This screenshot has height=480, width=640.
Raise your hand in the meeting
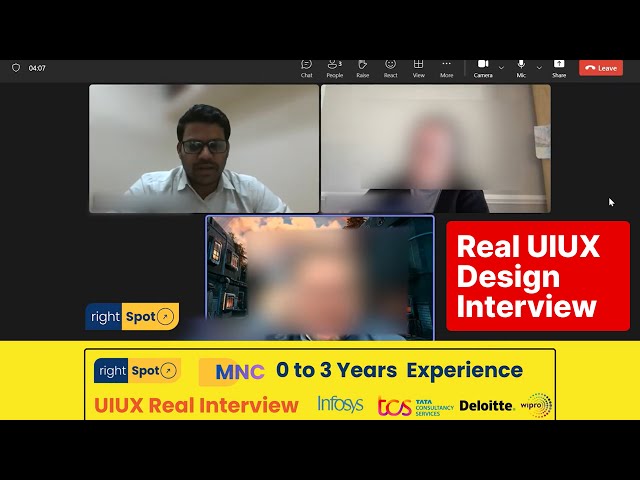(362, 69)
